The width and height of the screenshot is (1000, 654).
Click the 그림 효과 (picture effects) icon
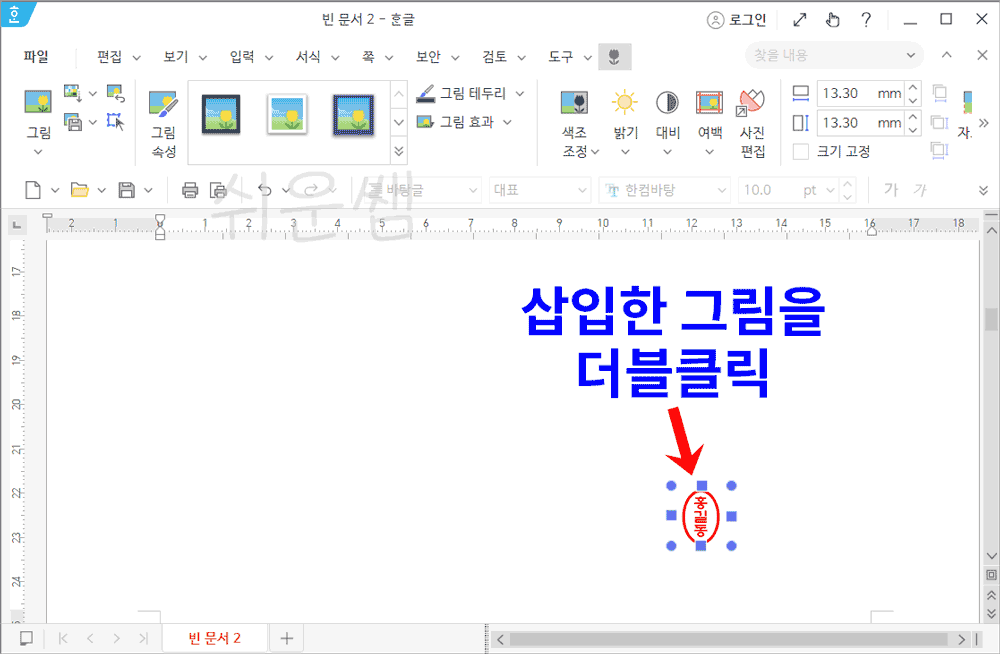457,122
